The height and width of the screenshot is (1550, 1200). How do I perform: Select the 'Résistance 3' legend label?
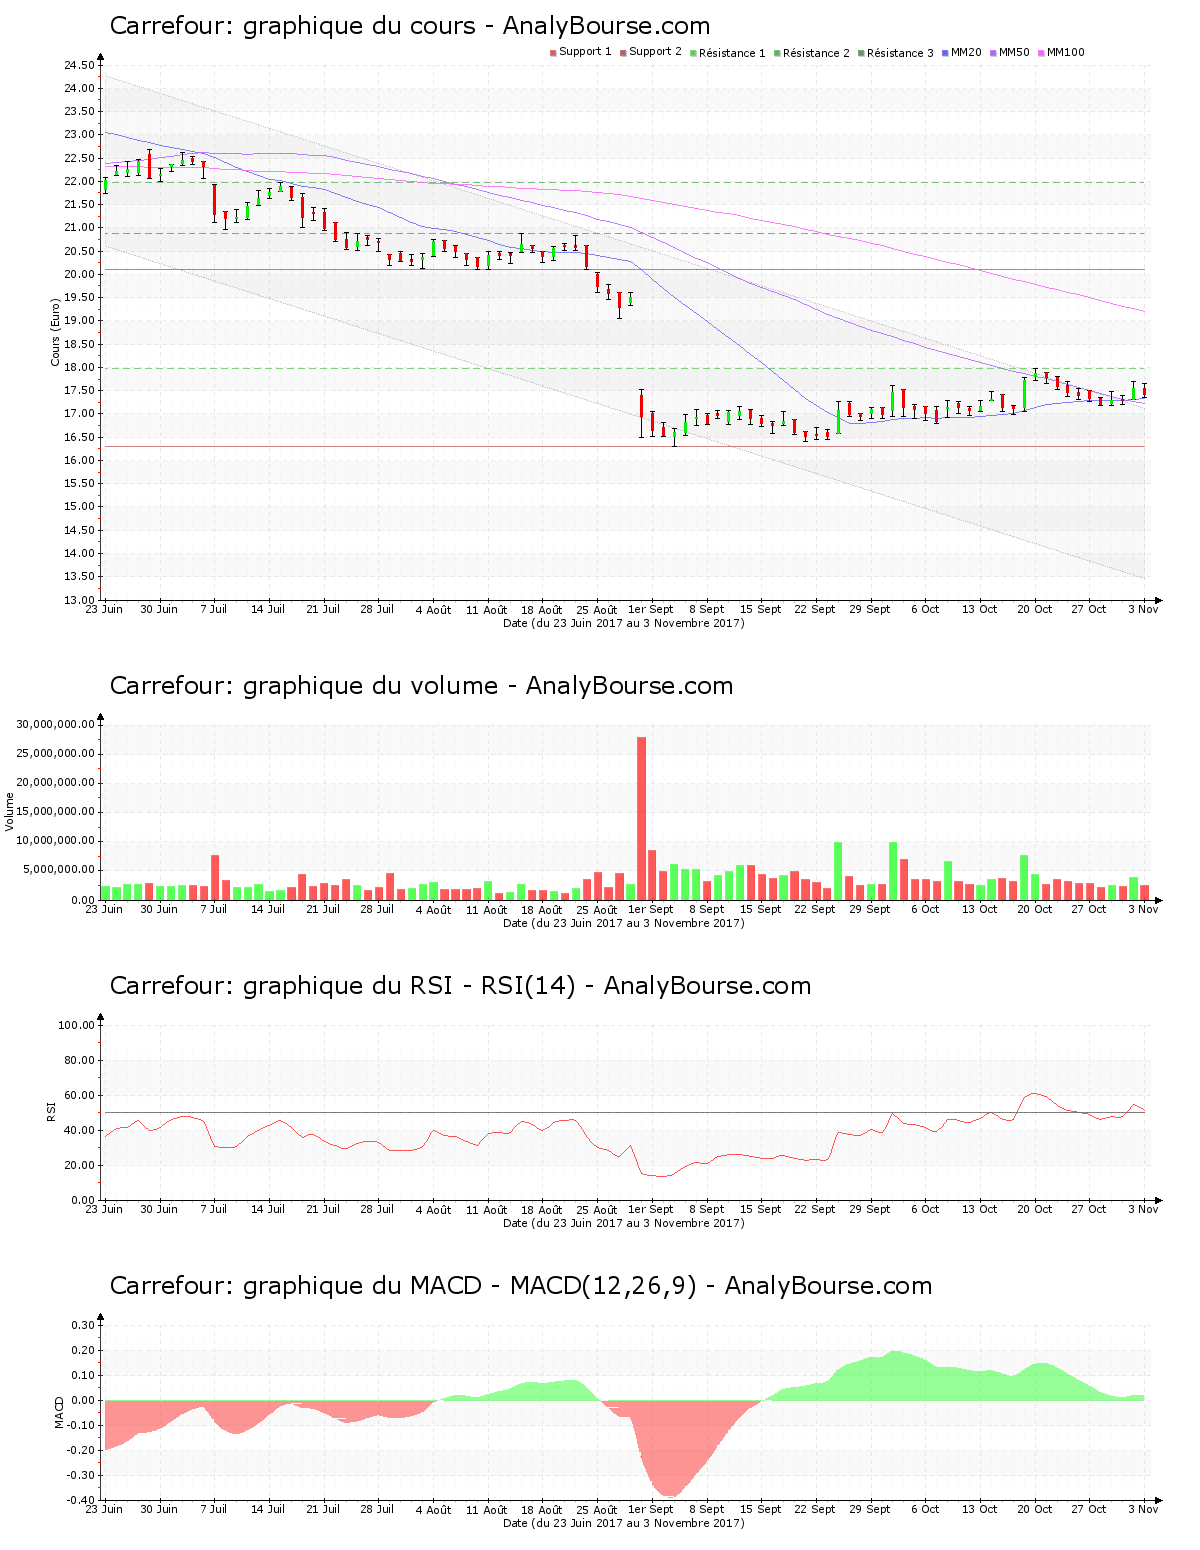(x=900, y=53)
